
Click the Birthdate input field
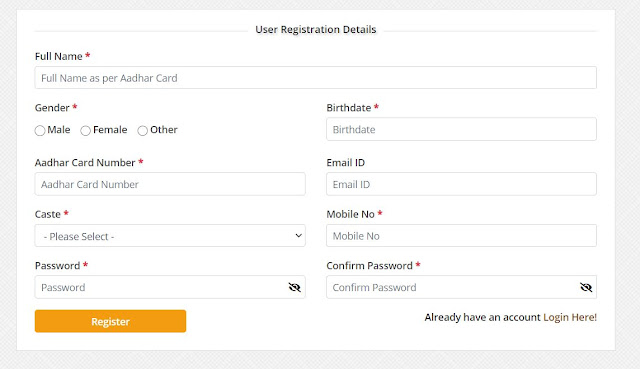(461, 129)
